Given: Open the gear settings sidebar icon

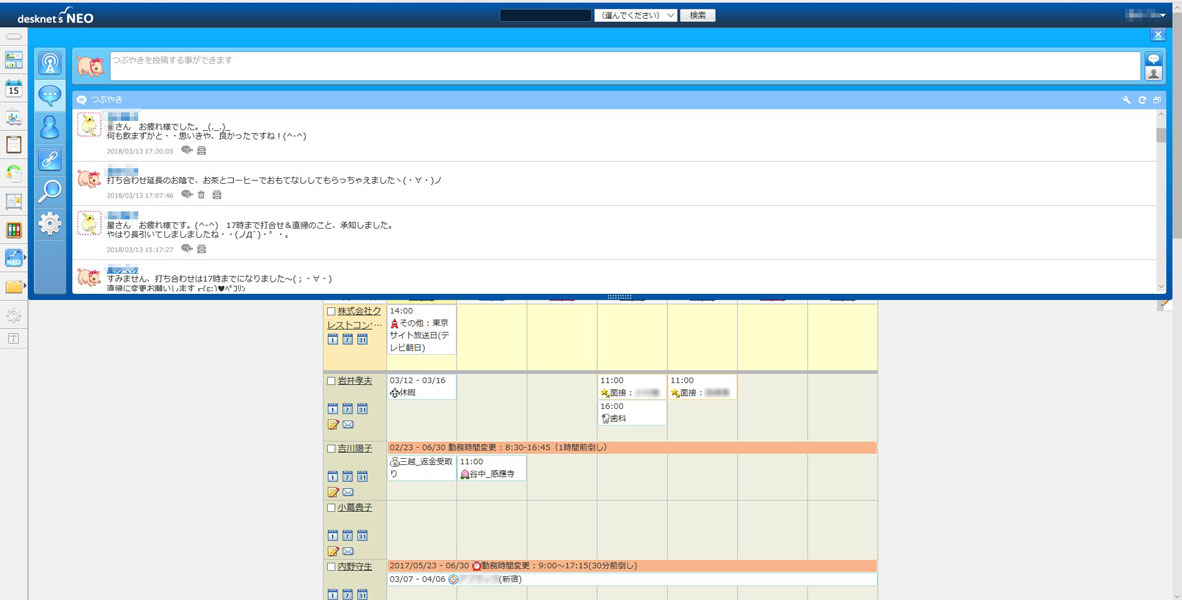Looking at the screenshot, I should pyautogui.click(x=49, y=223).
